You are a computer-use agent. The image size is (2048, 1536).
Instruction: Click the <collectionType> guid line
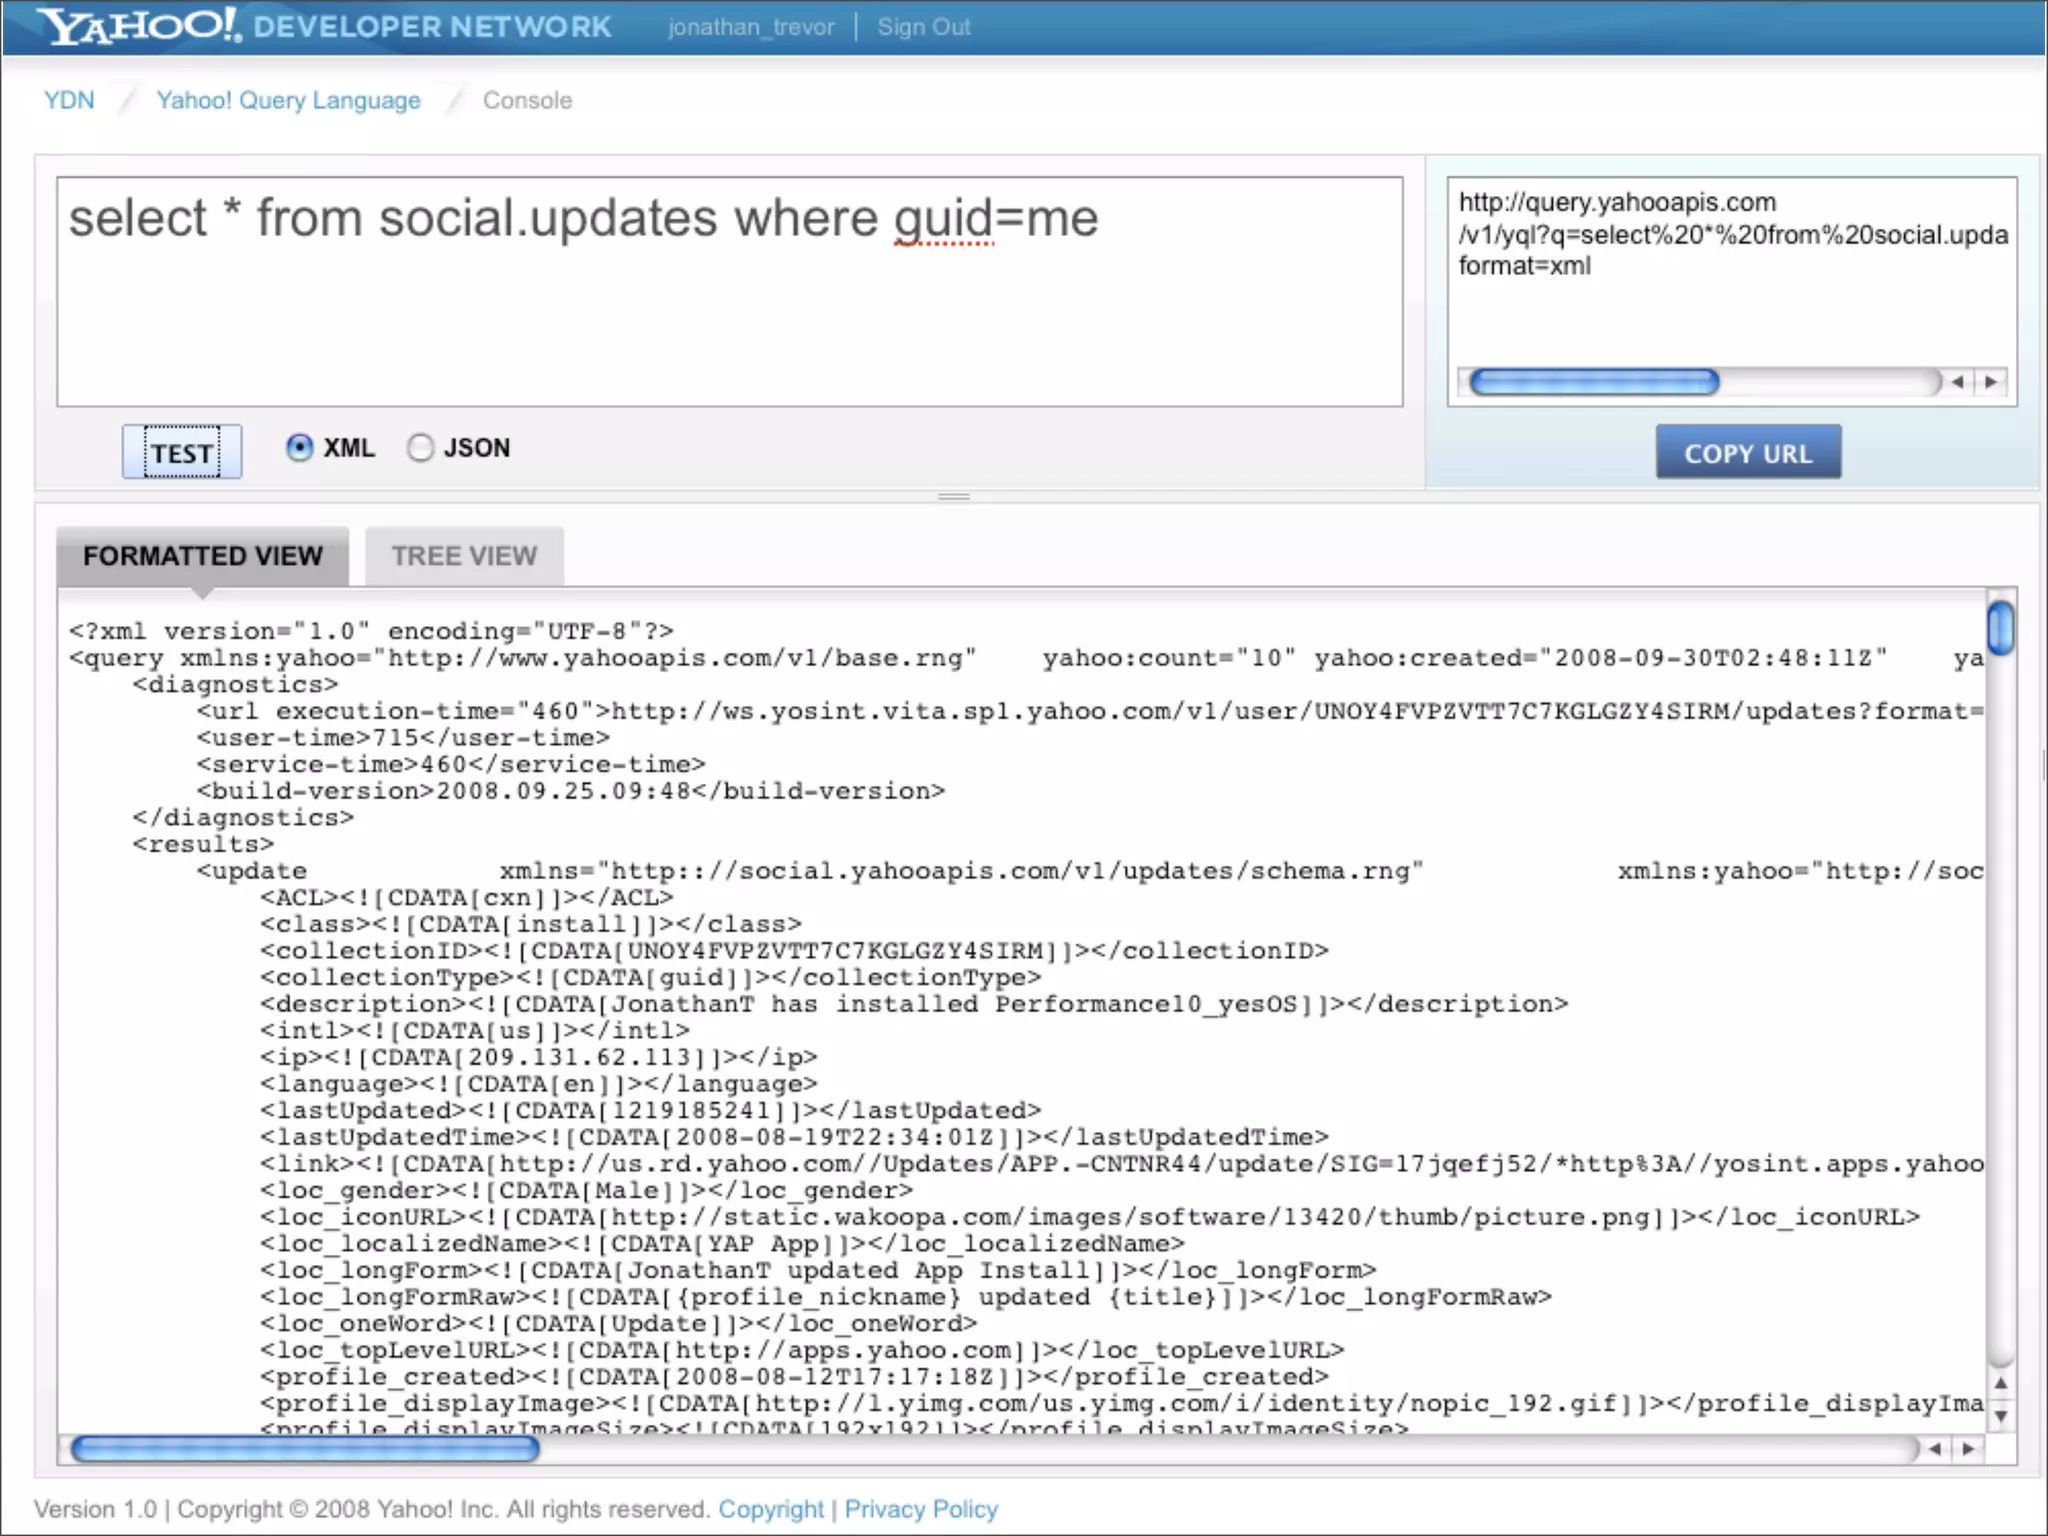click(x=651, y=977)
